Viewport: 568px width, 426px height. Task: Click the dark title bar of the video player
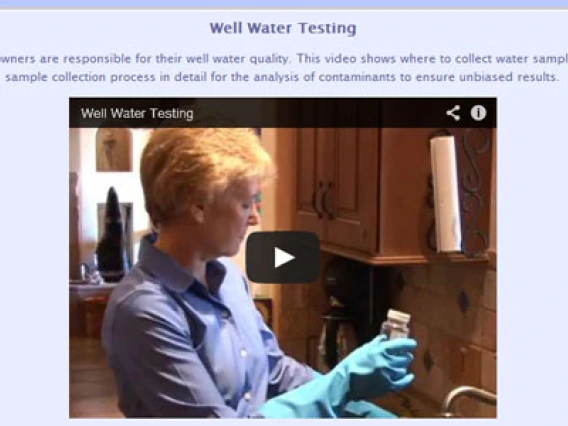[x=283, y=113]
